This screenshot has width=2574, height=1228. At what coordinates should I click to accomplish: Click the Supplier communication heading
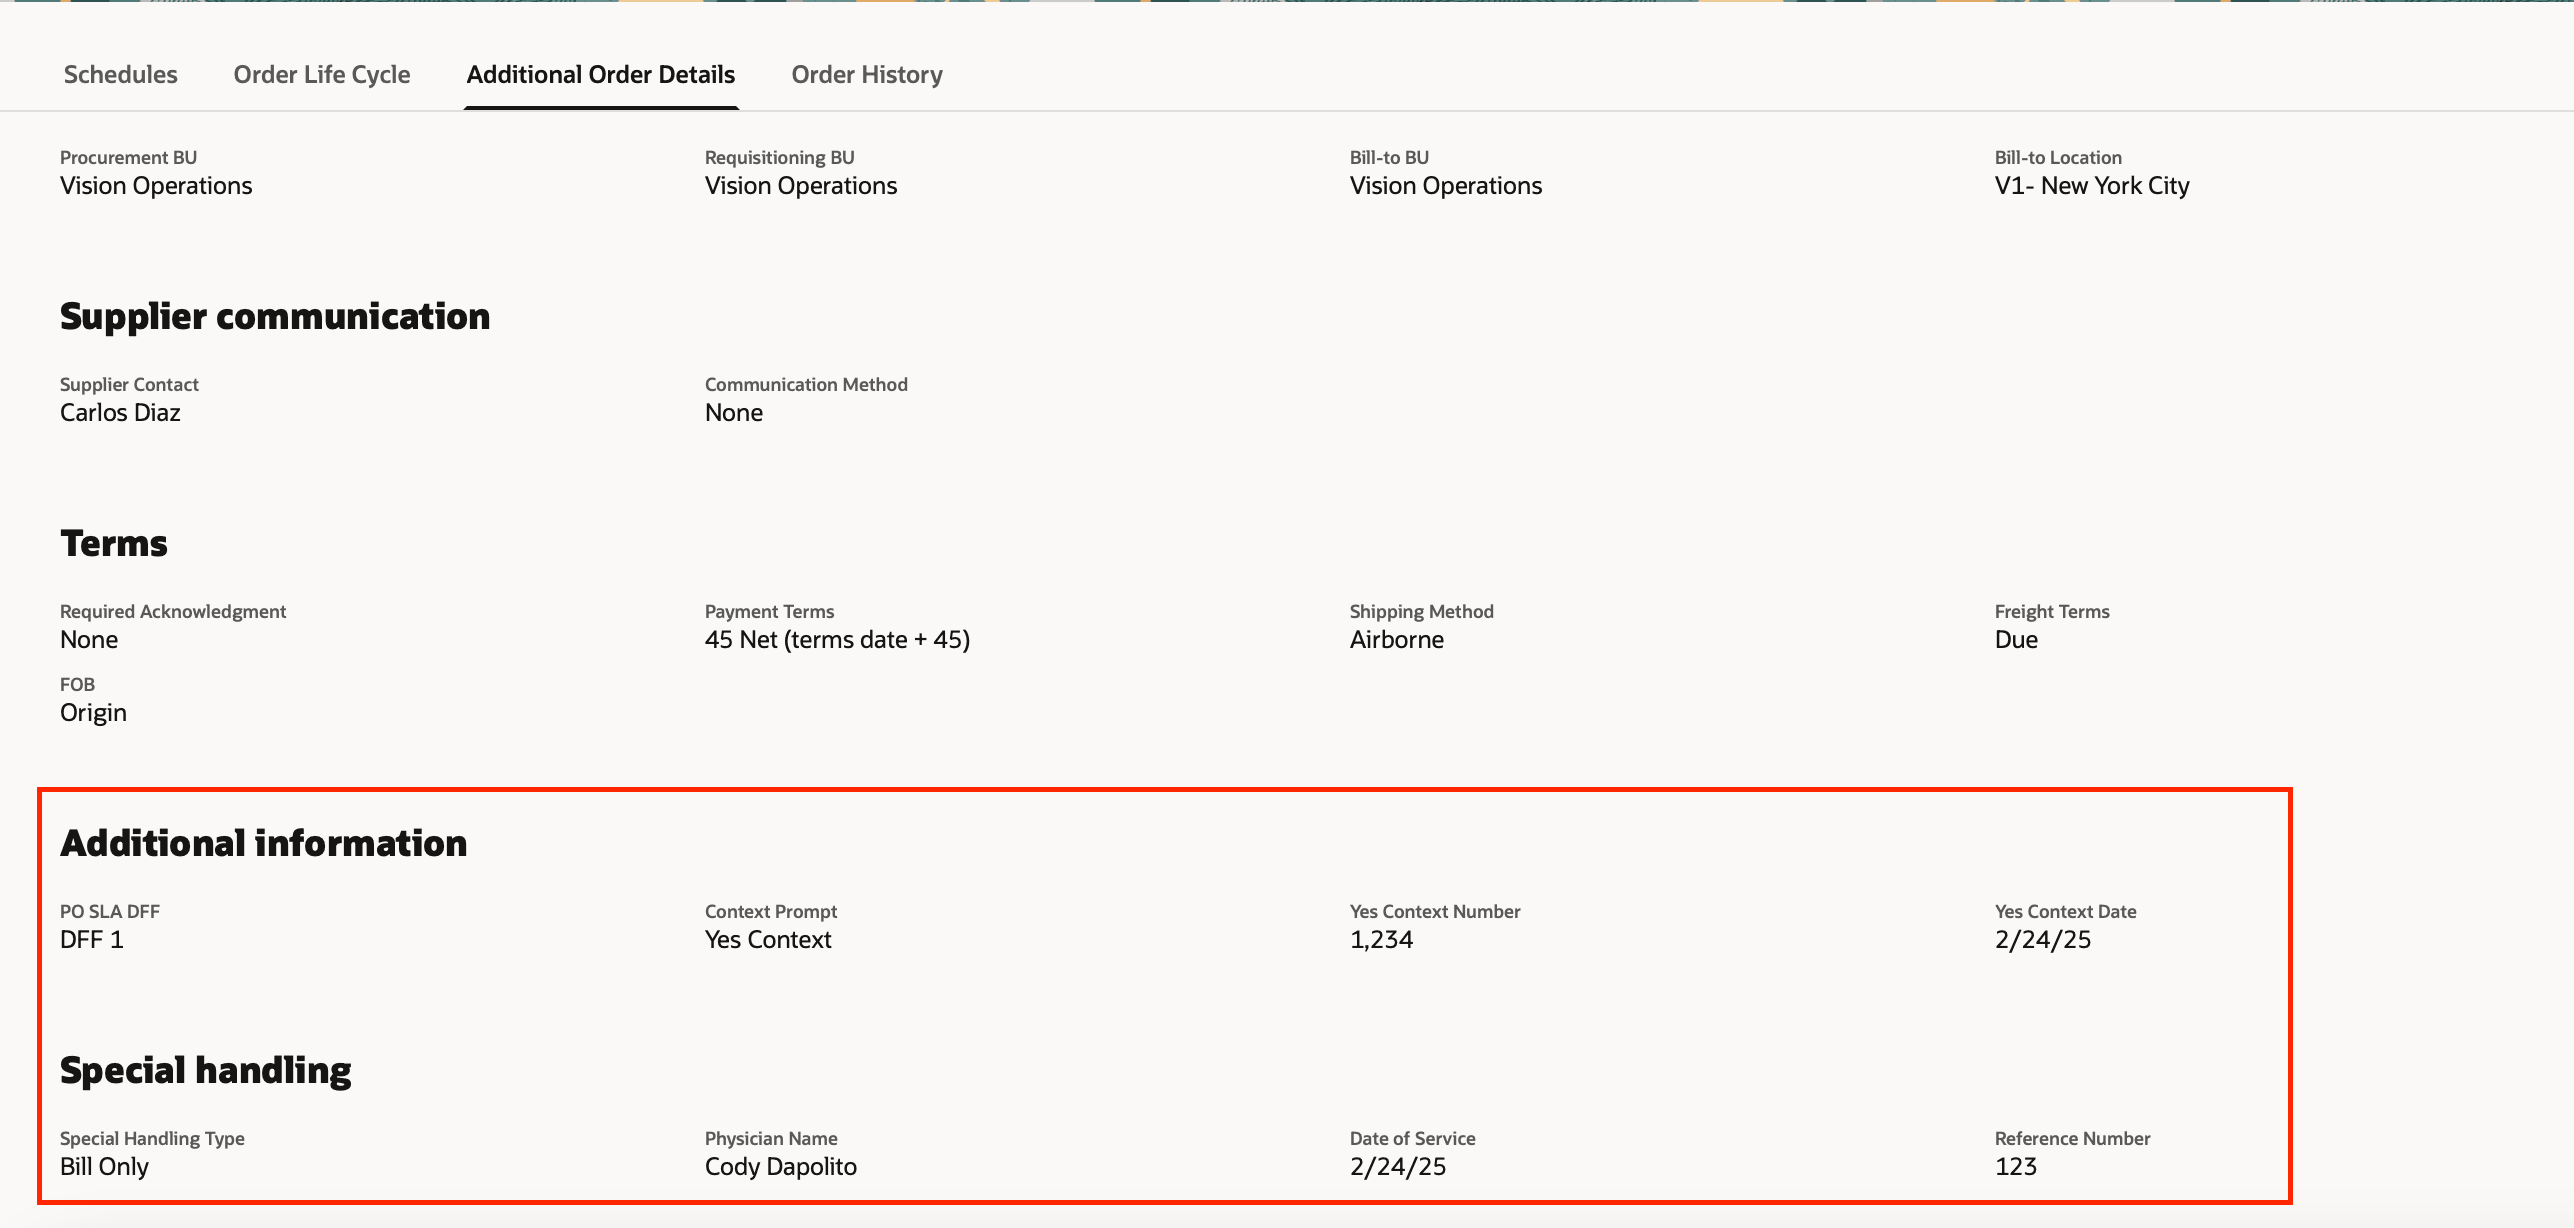[x=275, y=317]
